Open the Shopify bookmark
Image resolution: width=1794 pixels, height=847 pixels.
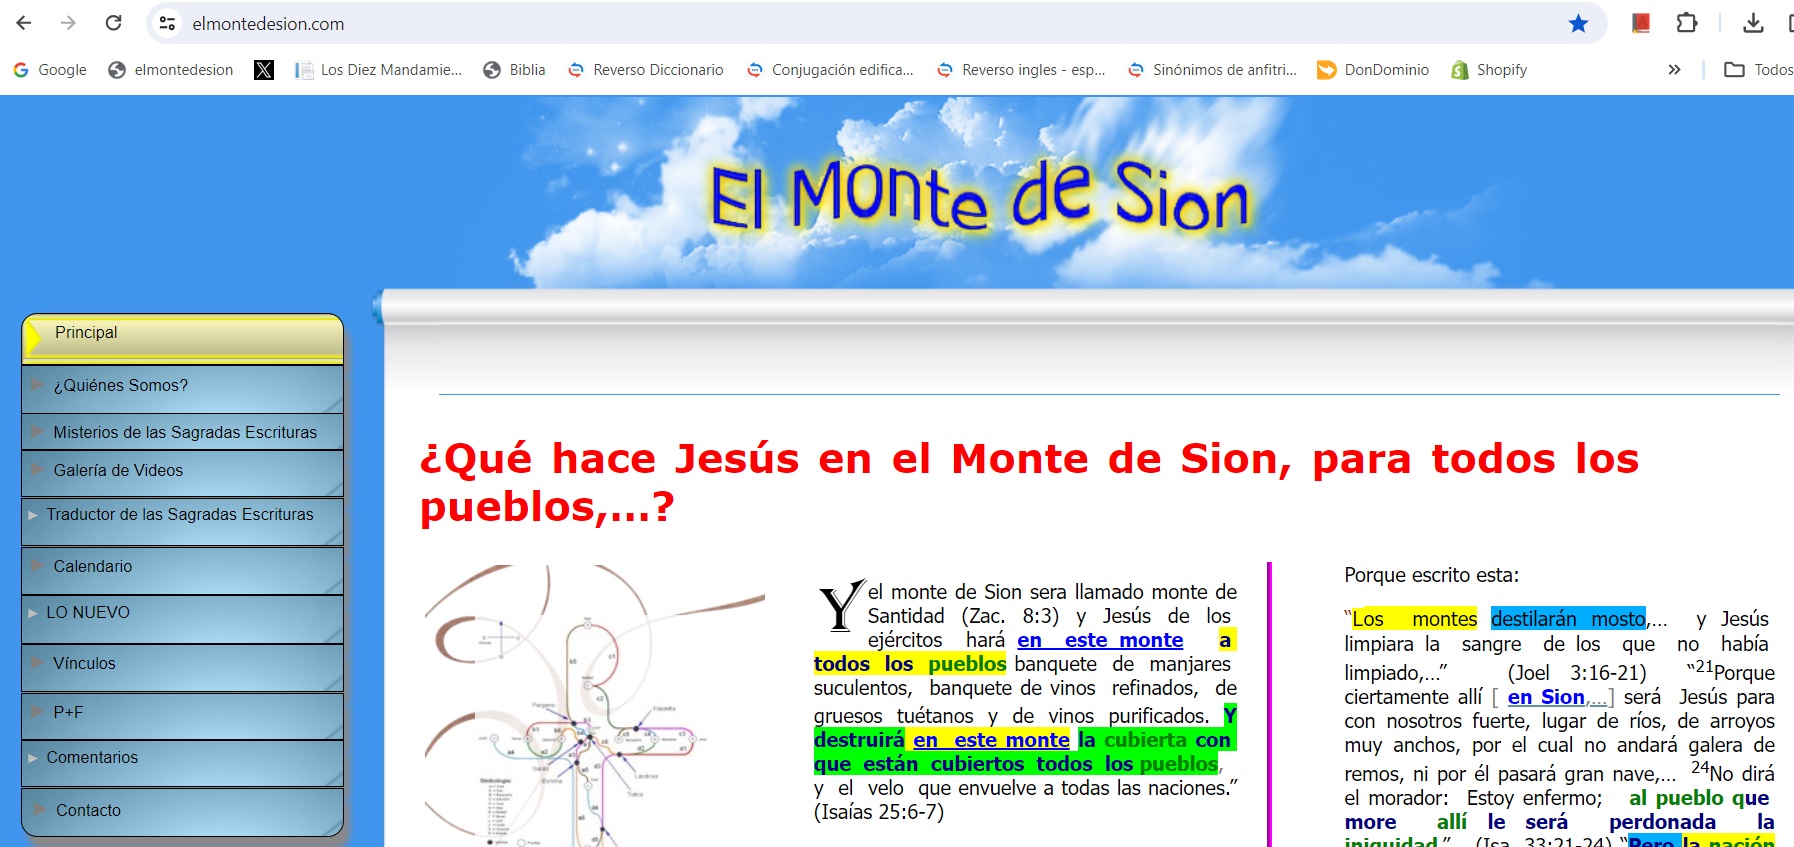[1489, 70]
